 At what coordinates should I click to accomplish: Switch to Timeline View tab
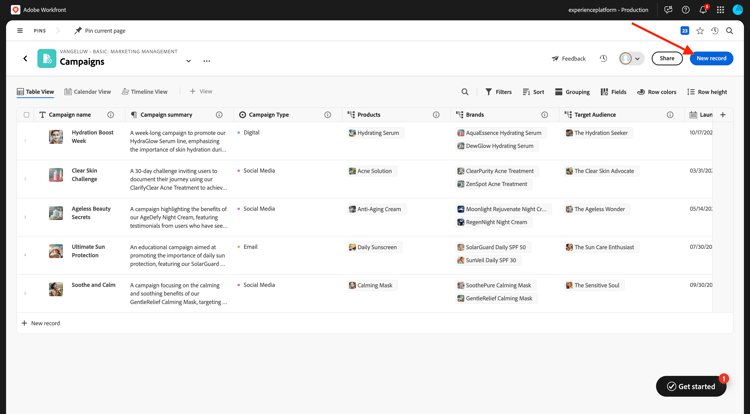[x=144, y=91]
